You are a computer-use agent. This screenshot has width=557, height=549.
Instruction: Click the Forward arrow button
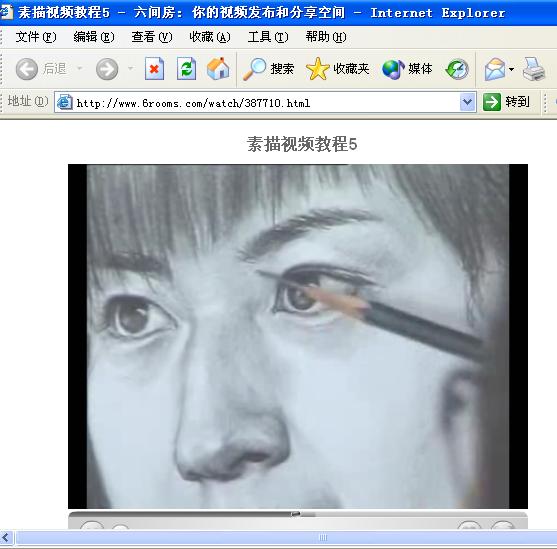tap(107, 69)
